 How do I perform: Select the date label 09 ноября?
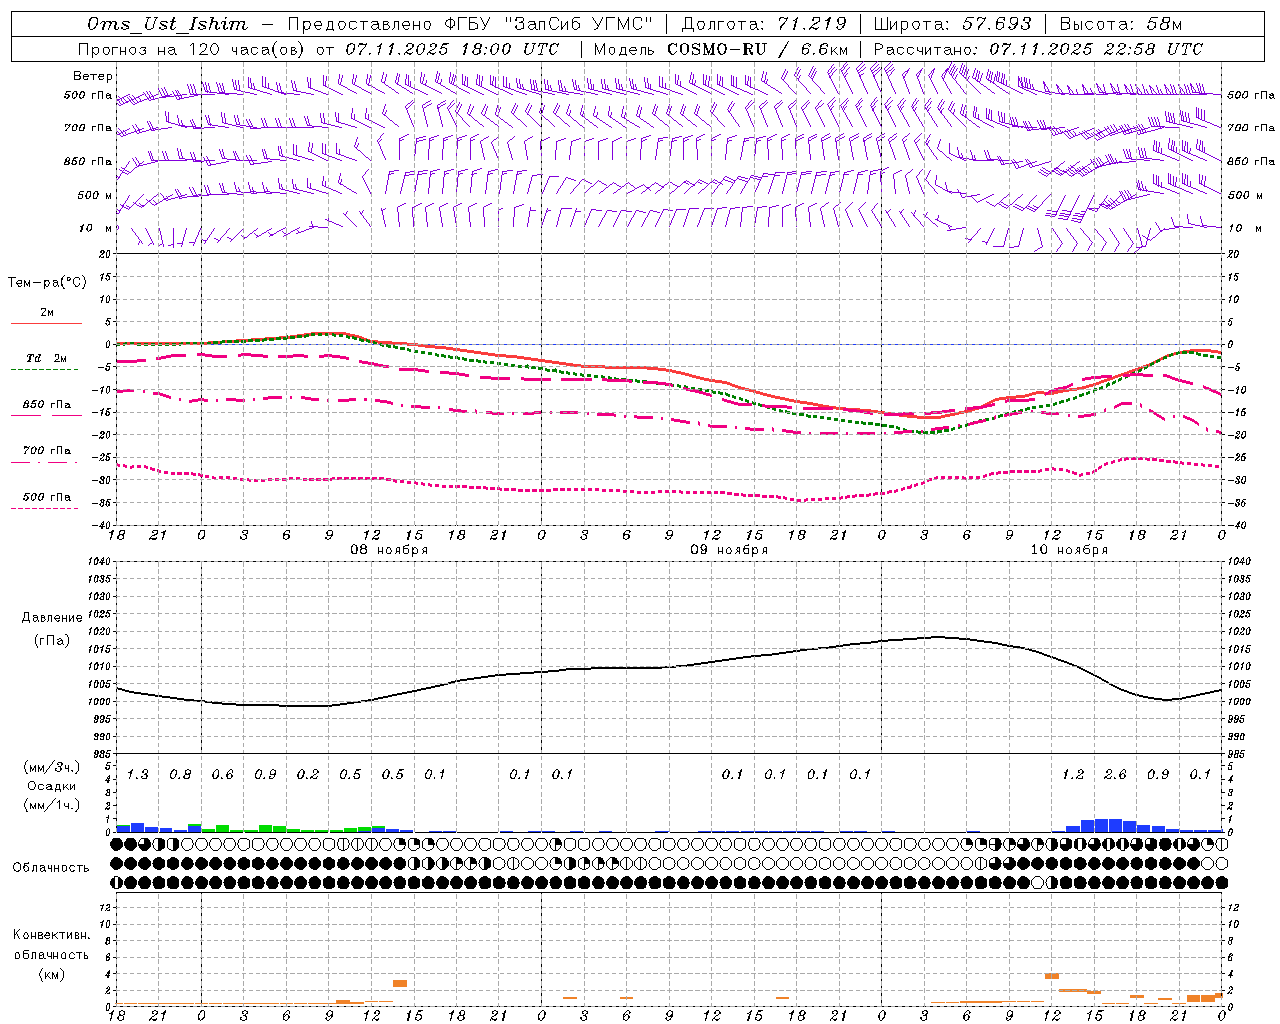[729, 550]
